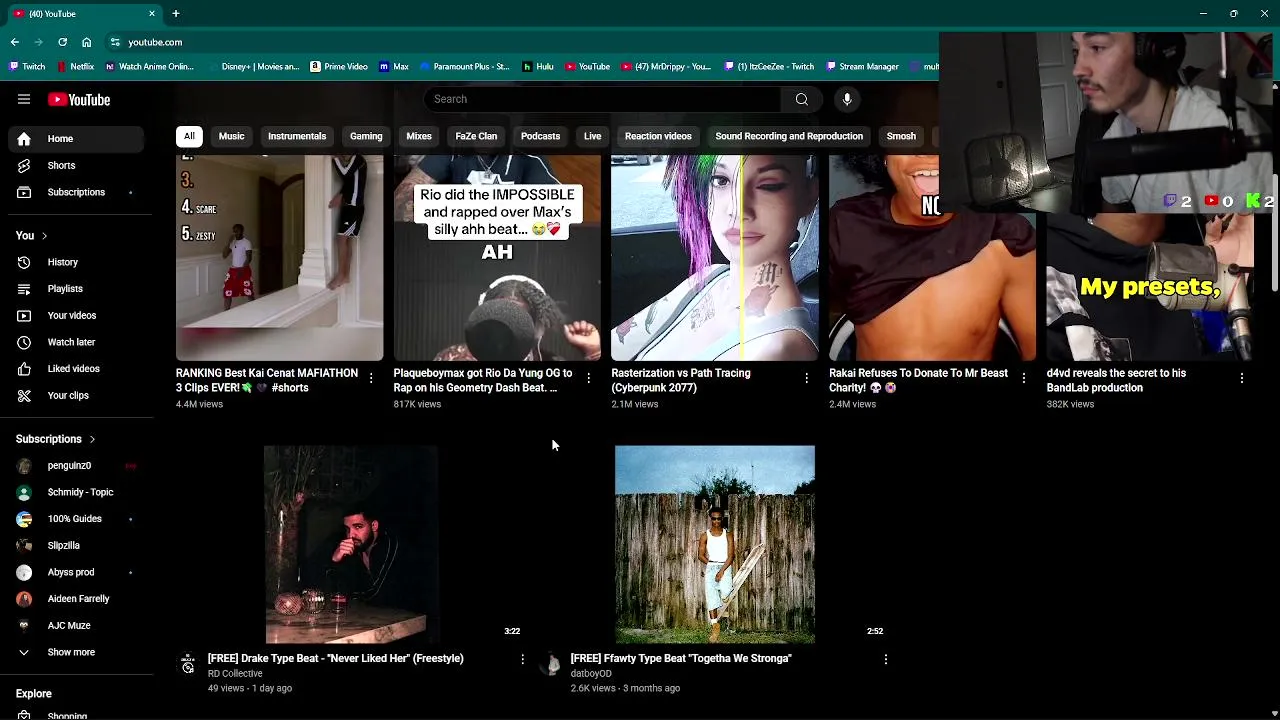
Task: Go back in the browser
Action: 14,42
